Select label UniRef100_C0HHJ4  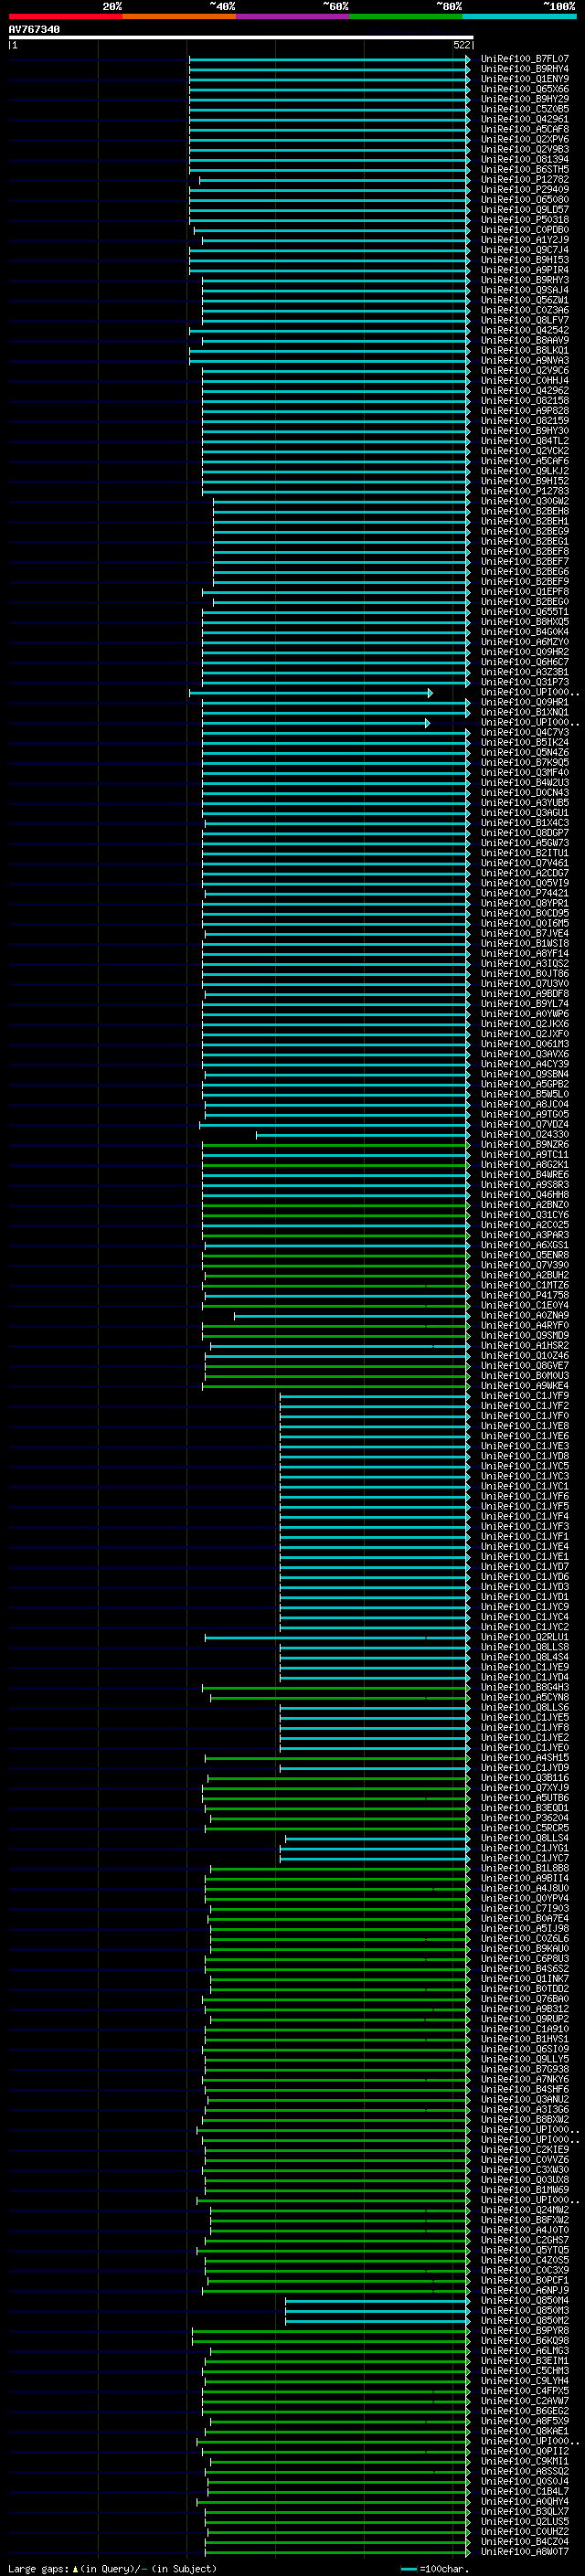[524, 380]
